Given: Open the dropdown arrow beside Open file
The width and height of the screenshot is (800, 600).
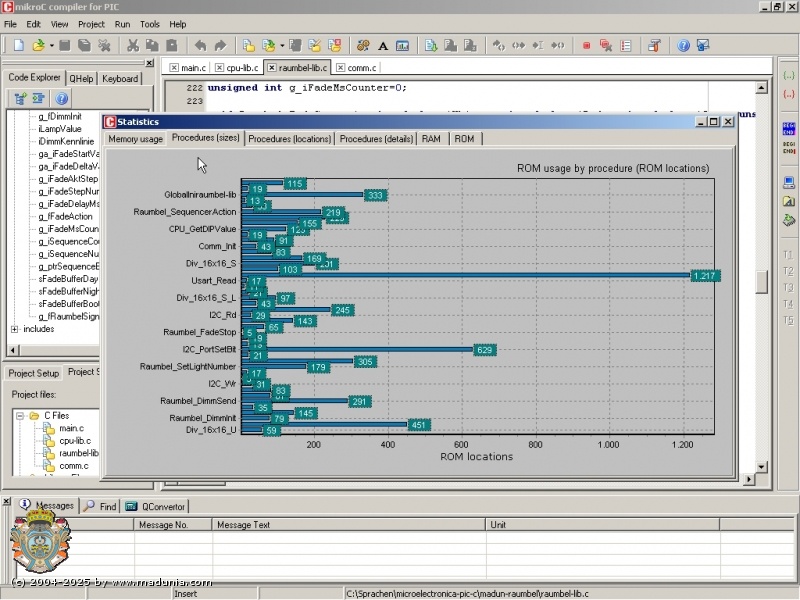Looking at the screenshot, I should tap(52, 46).
